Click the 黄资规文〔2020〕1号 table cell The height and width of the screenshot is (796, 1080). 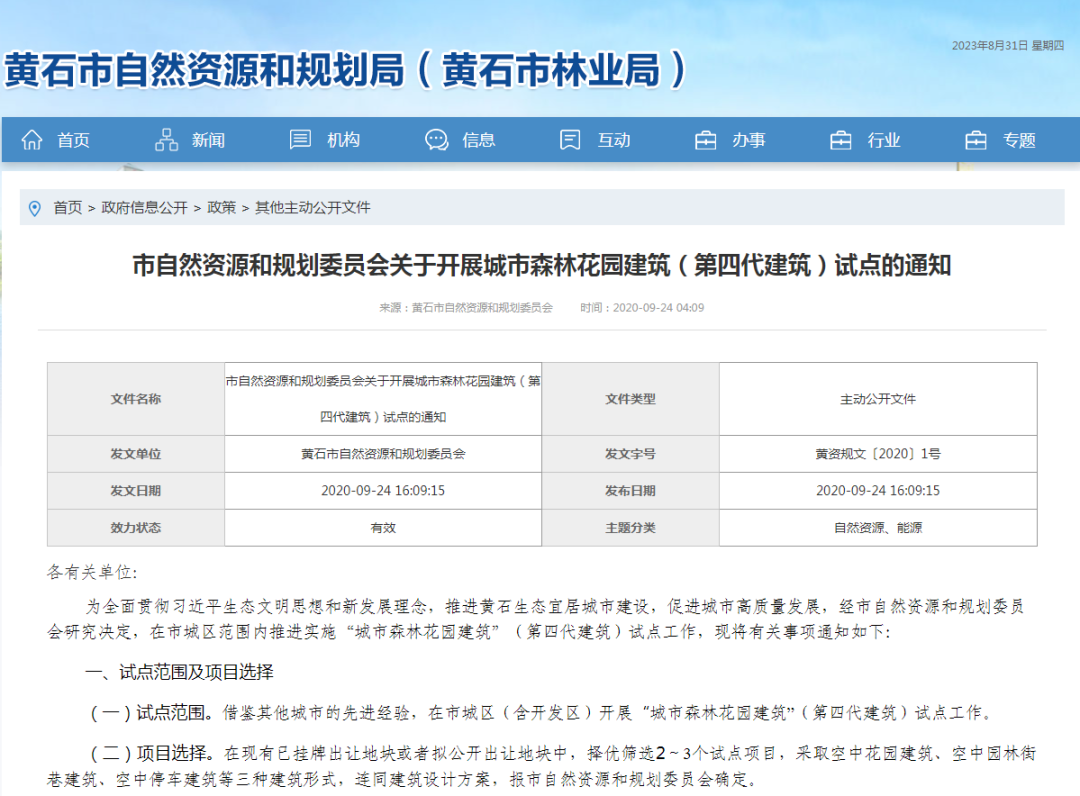pyautogui.click(x=878, y=454)
